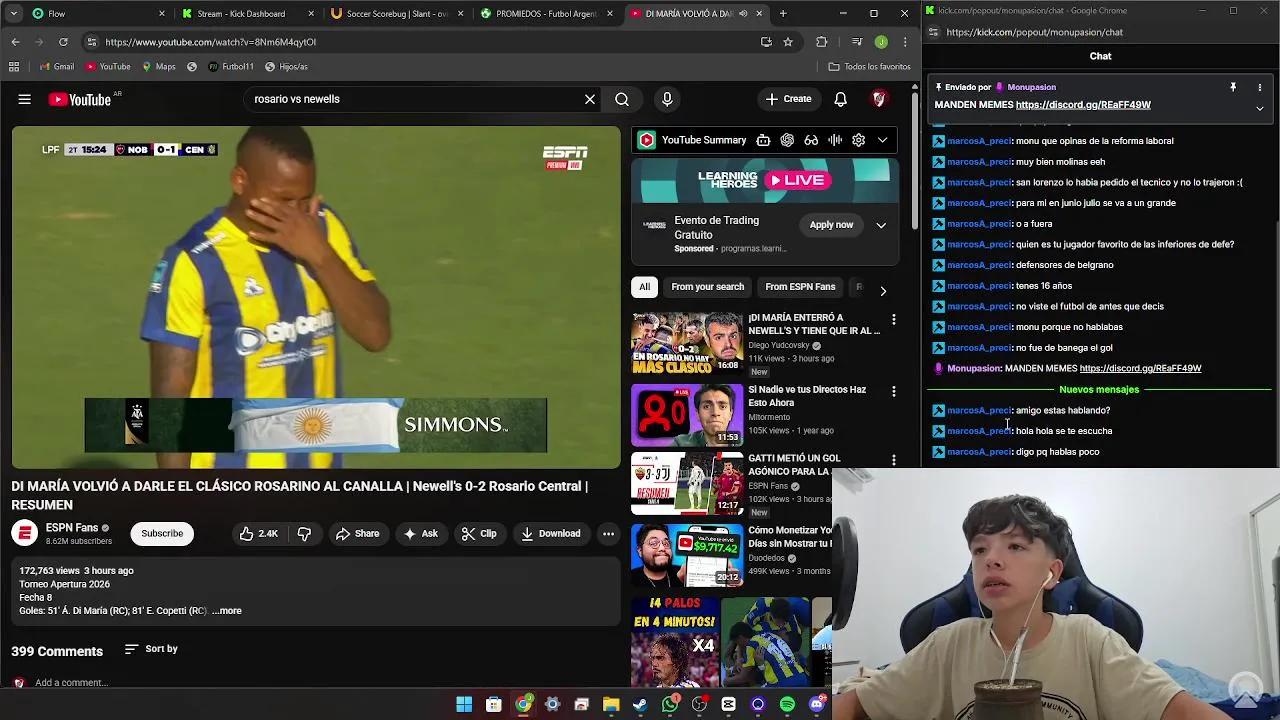Viewport: 1280px width, 720px height.
Task: Expand video description with '...more'
Action: (227, 611)
